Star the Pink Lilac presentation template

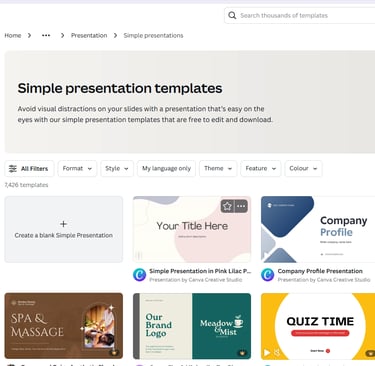(227, 206)
